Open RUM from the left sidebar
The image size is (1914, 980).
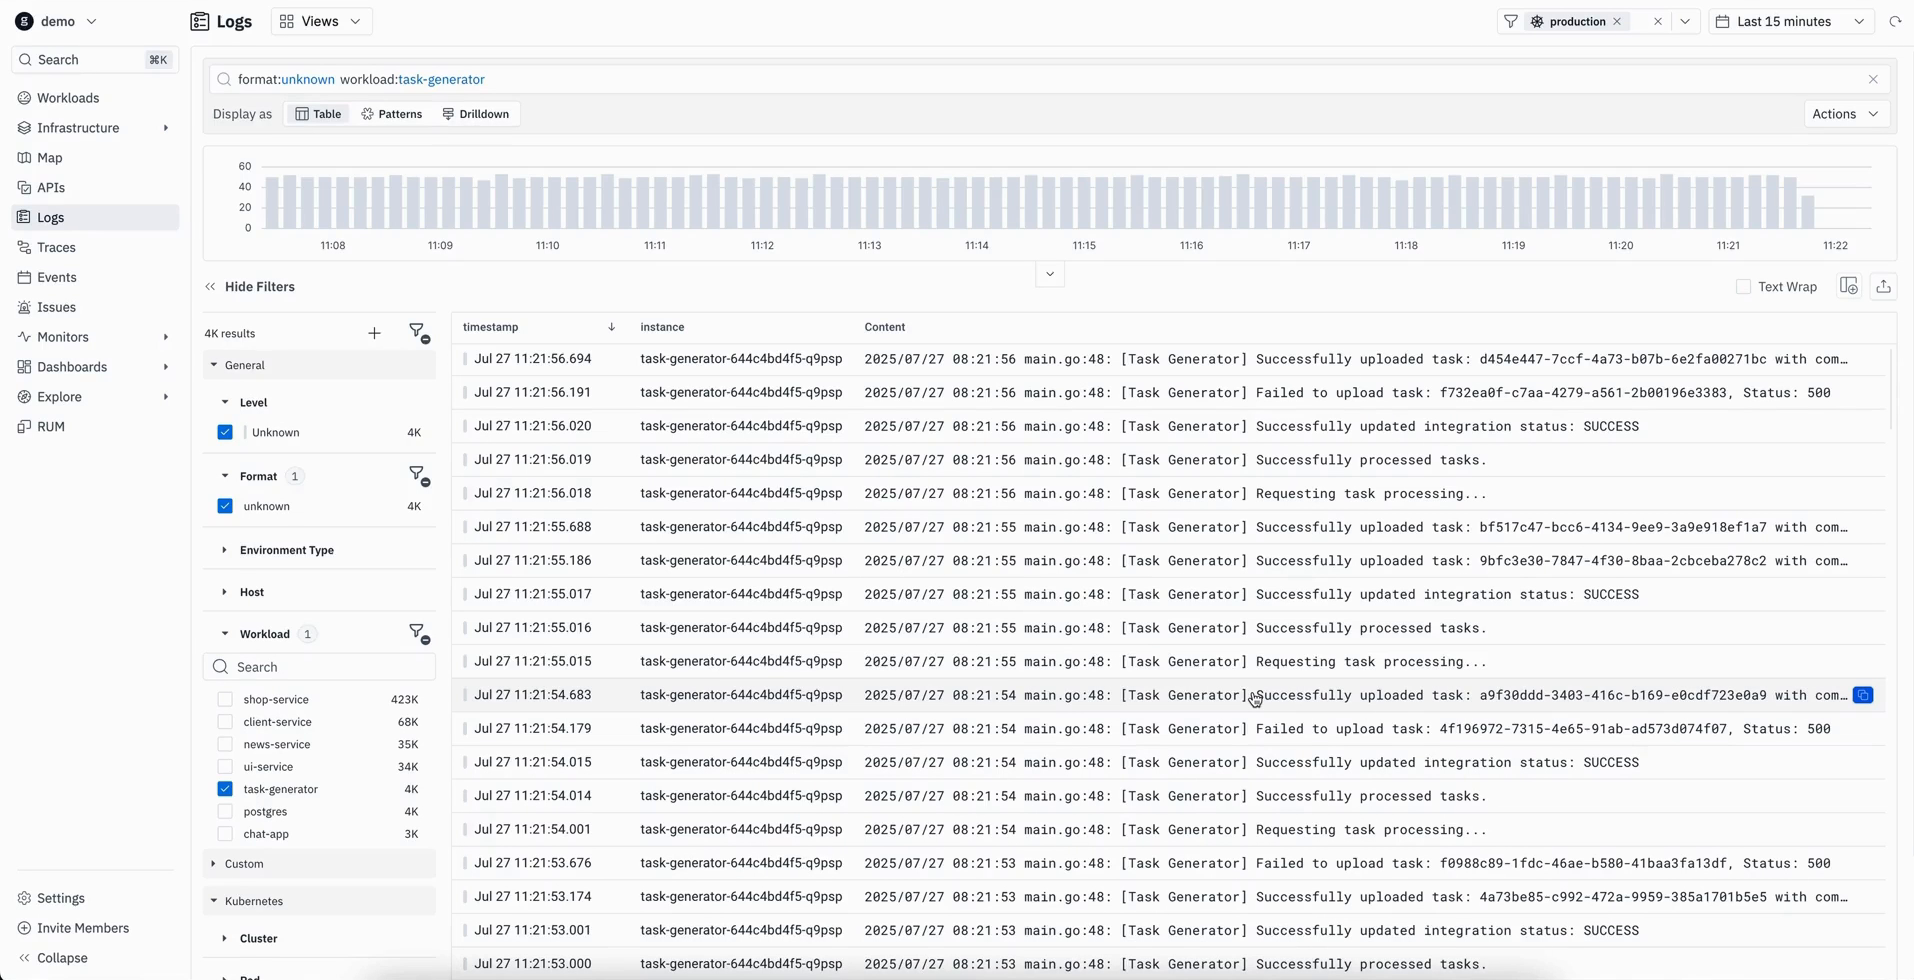[x=51, y=426]
